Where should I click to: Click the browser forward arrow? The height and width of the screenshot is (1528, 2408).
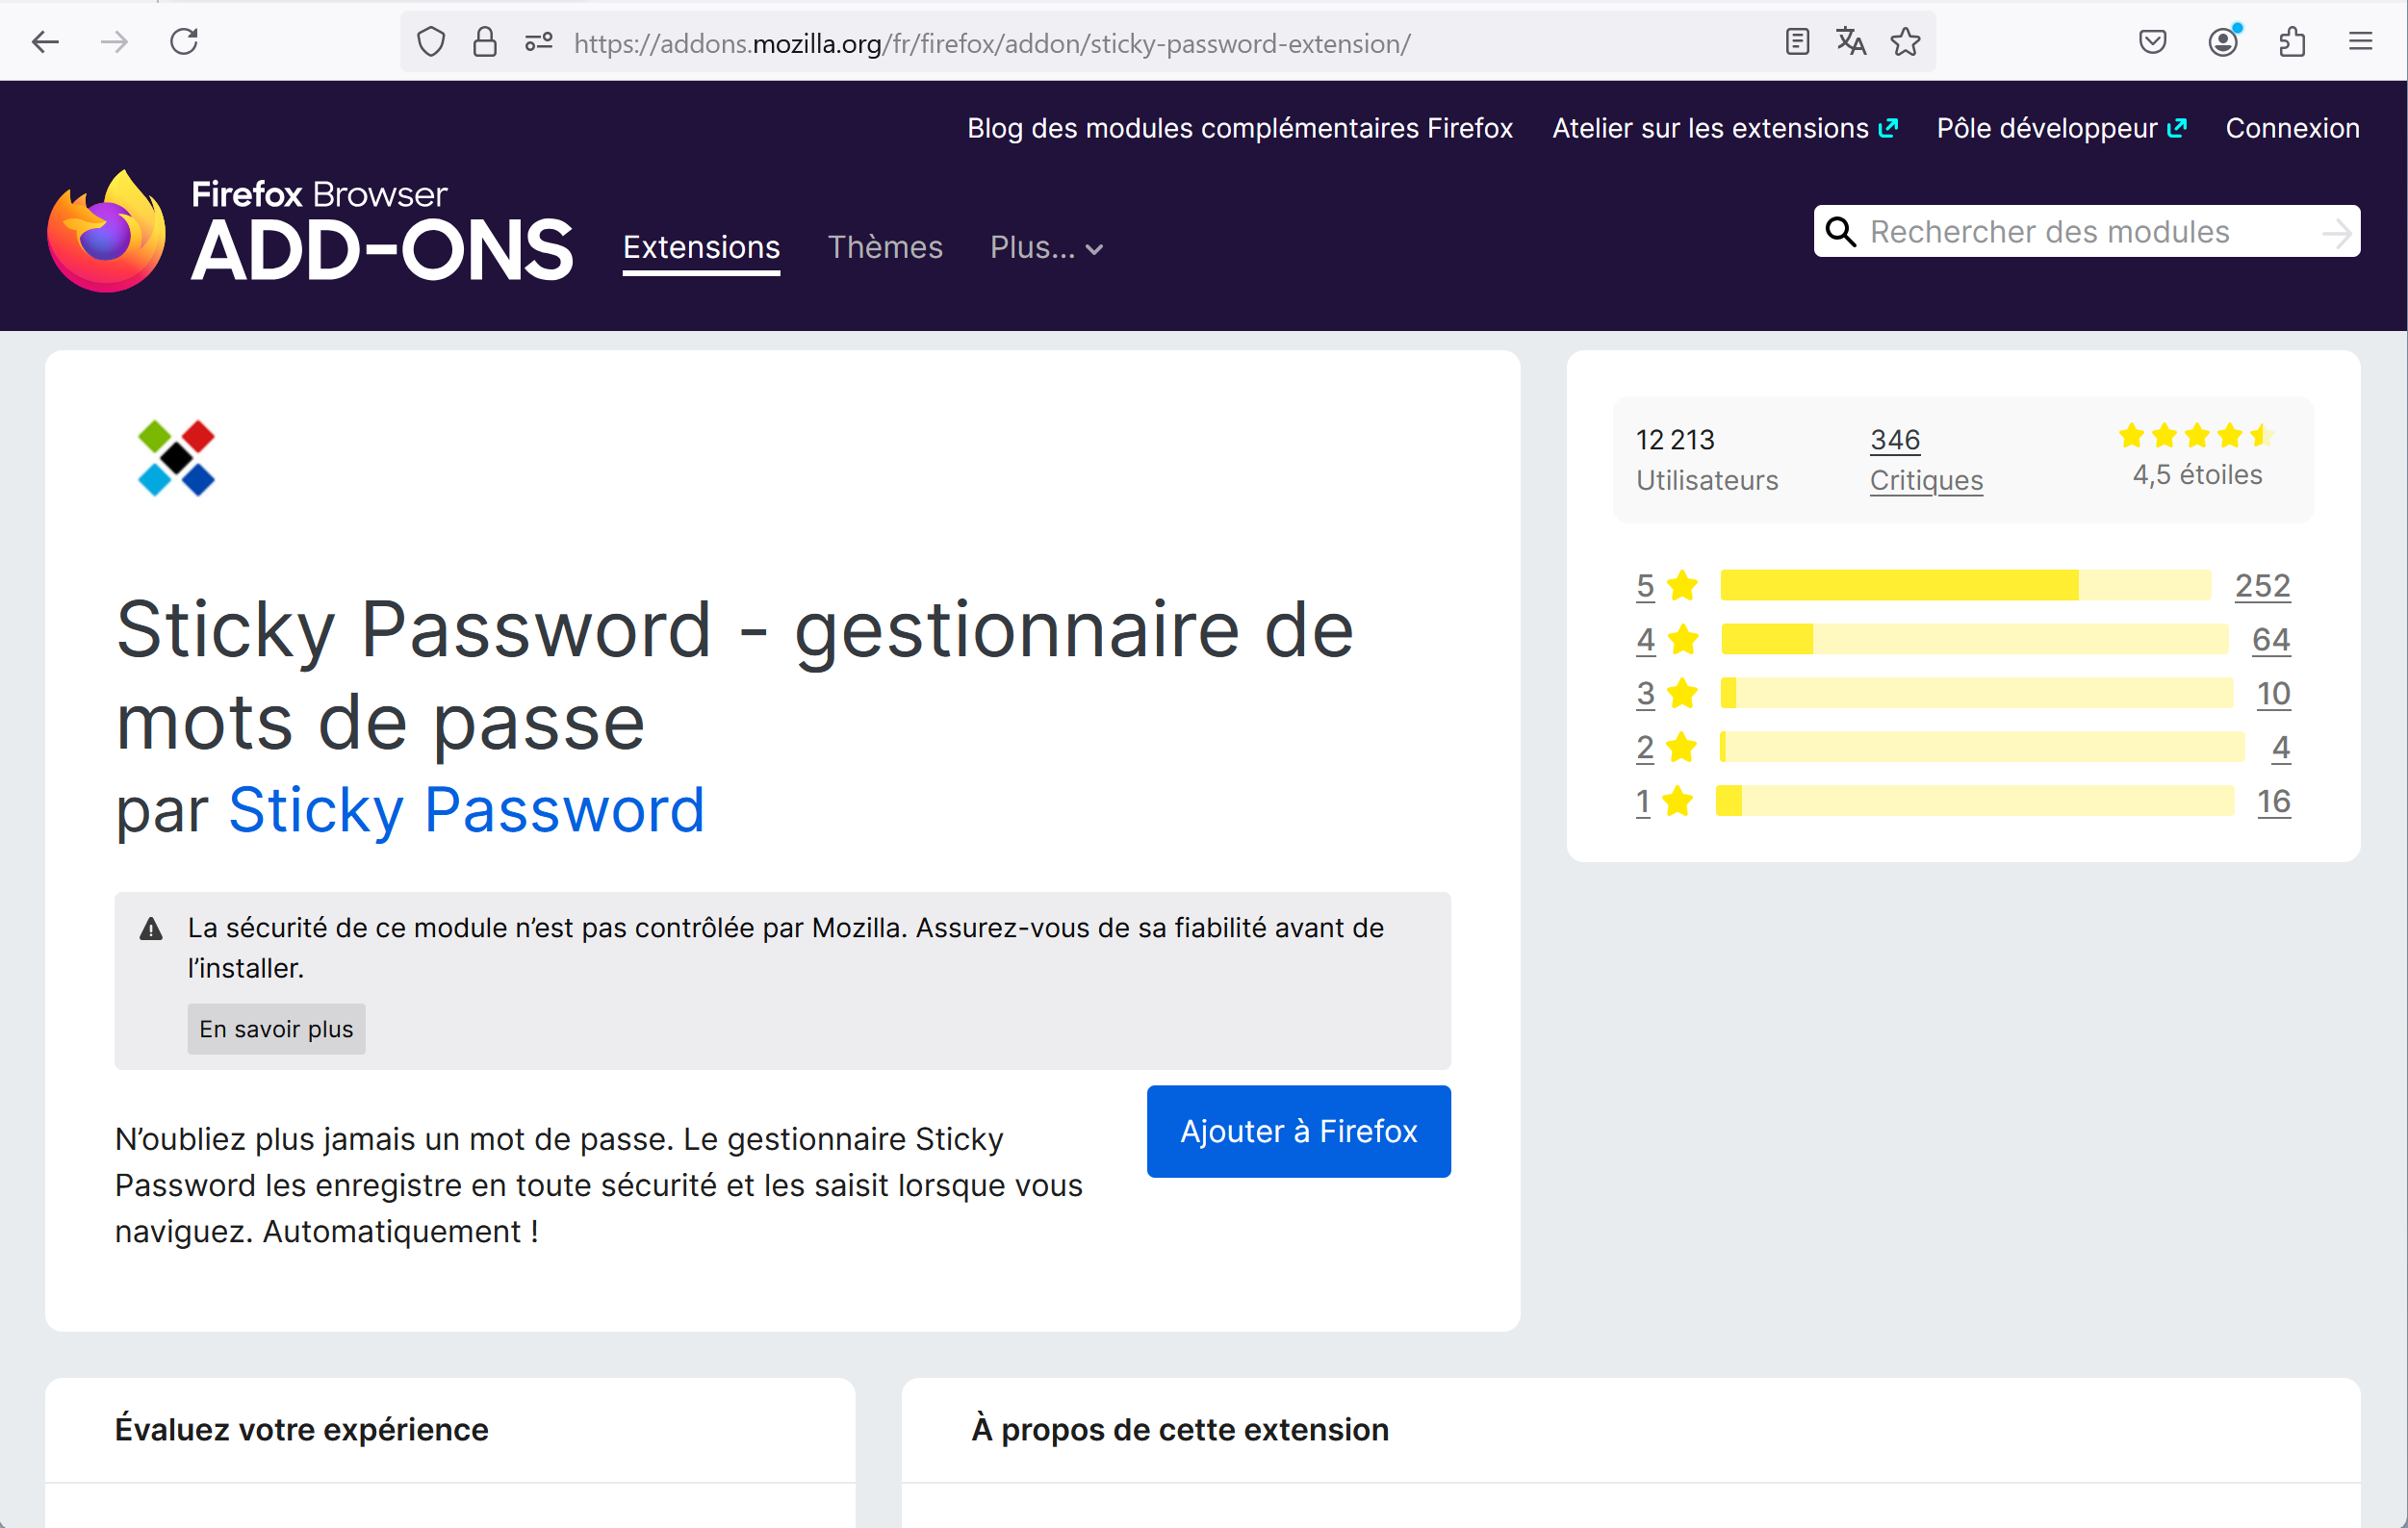click(x=115, y=42)
